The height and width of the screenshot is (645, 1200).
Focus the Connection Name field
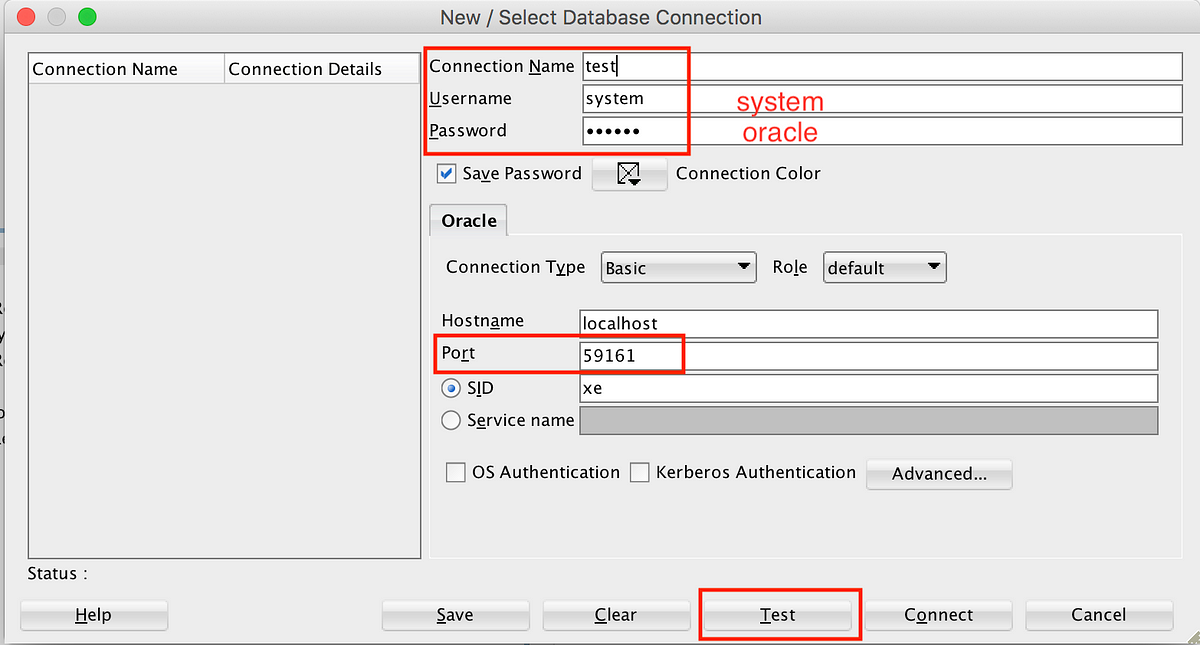coord(882,66)
